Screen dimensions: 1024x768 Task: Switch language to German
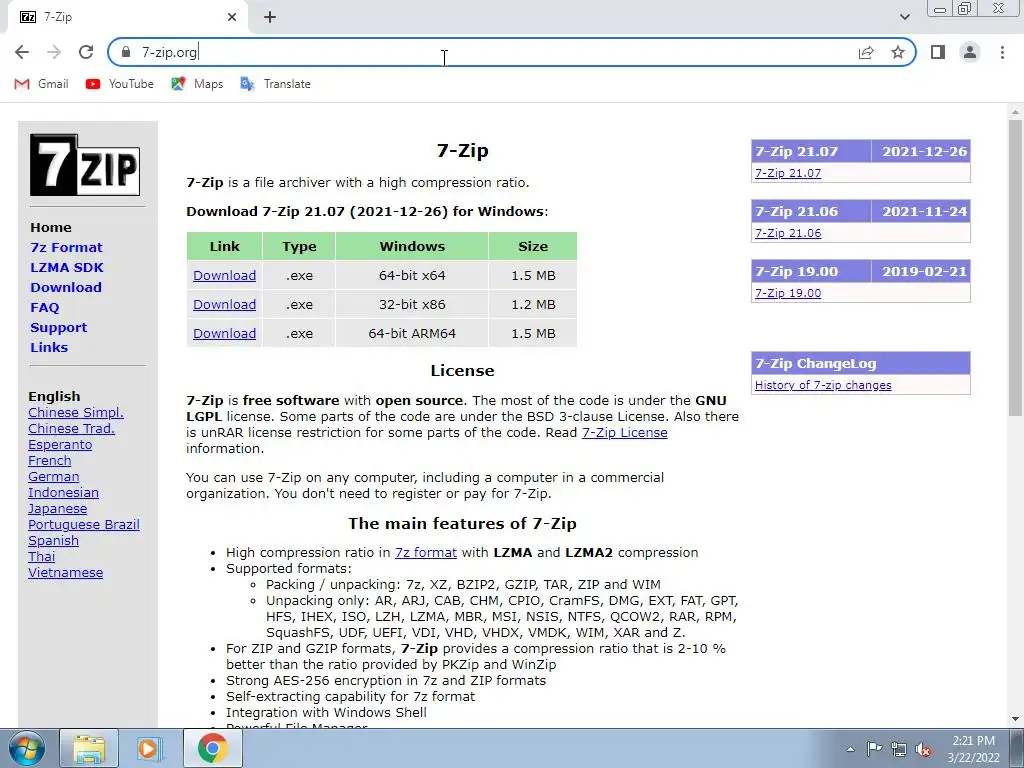coord(54,477)
